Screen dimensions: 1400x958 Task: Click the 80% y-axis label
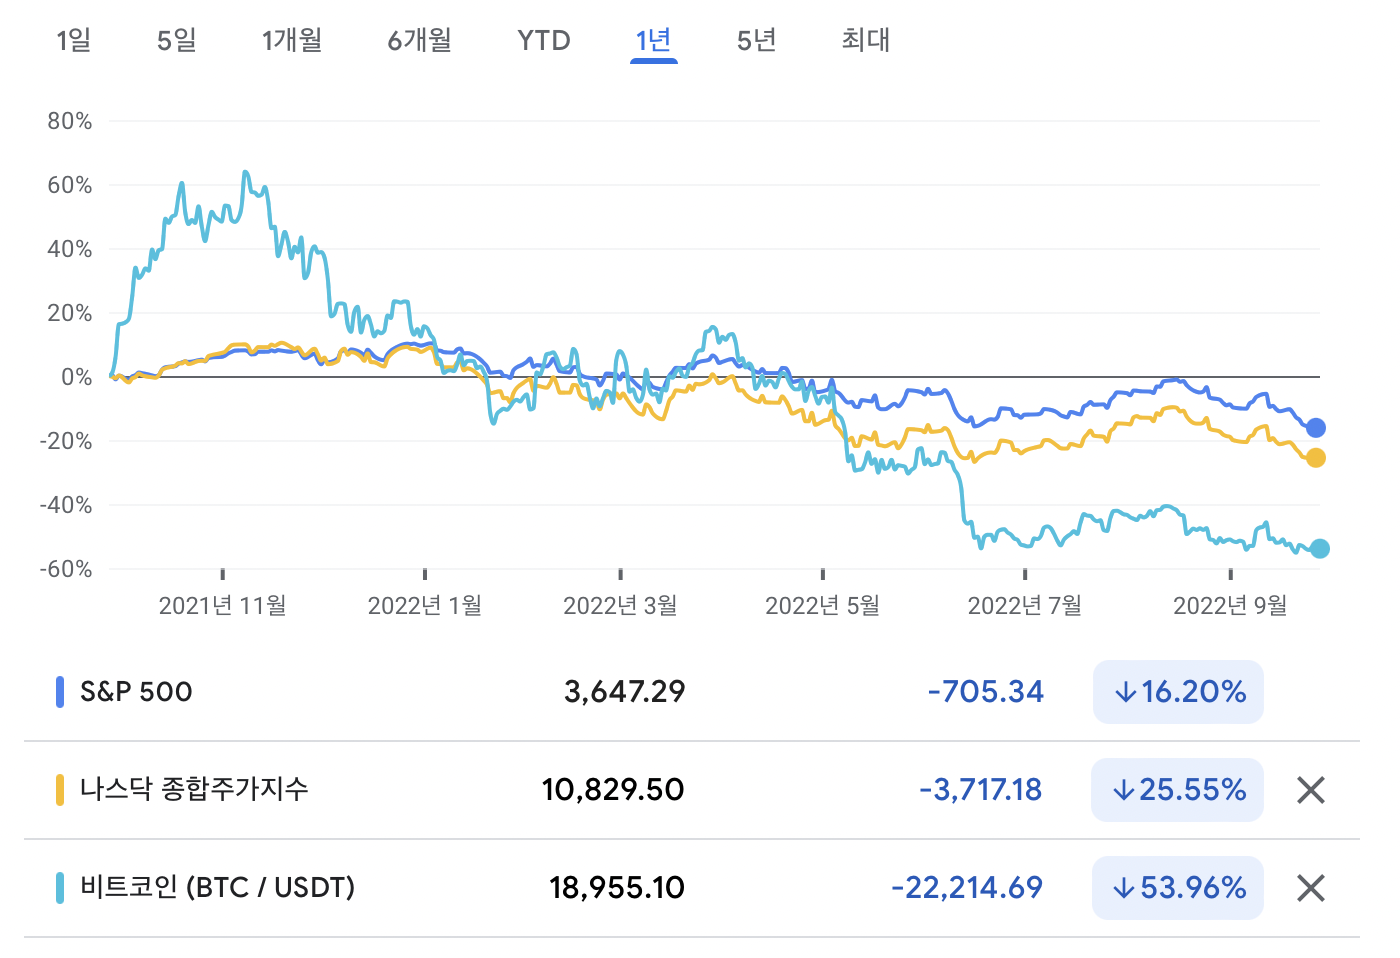[70, 121]
